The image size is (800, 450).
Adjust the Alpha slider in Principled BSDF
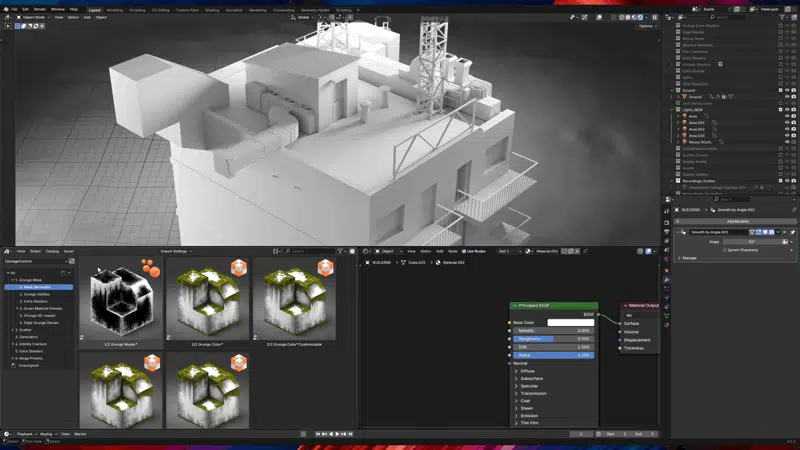(x=553, y=355)
